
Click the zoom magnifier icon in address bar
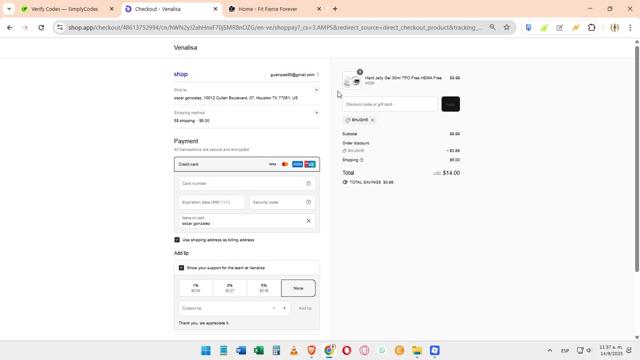click(x=493, y=27)
